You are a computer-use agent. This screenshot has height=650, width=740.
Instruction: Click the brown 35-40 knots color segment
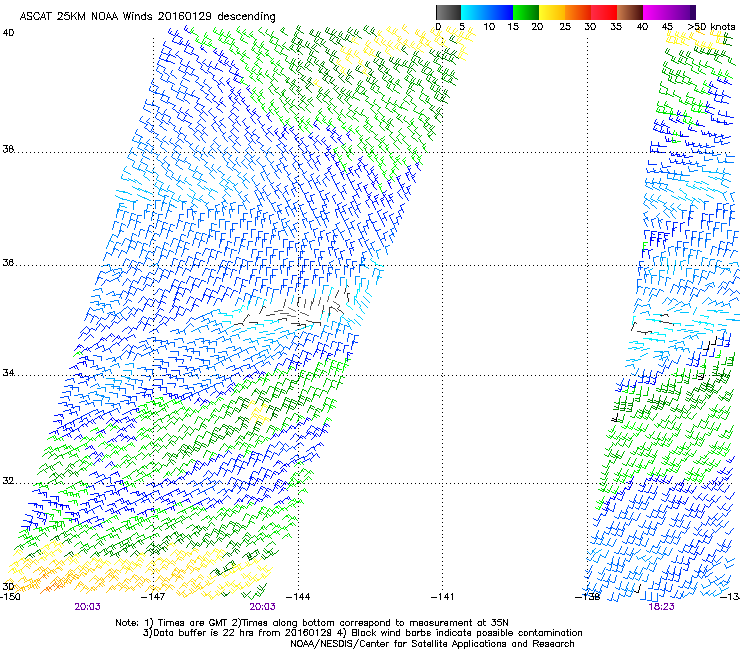pyautogui.click(x=630, y=12)
